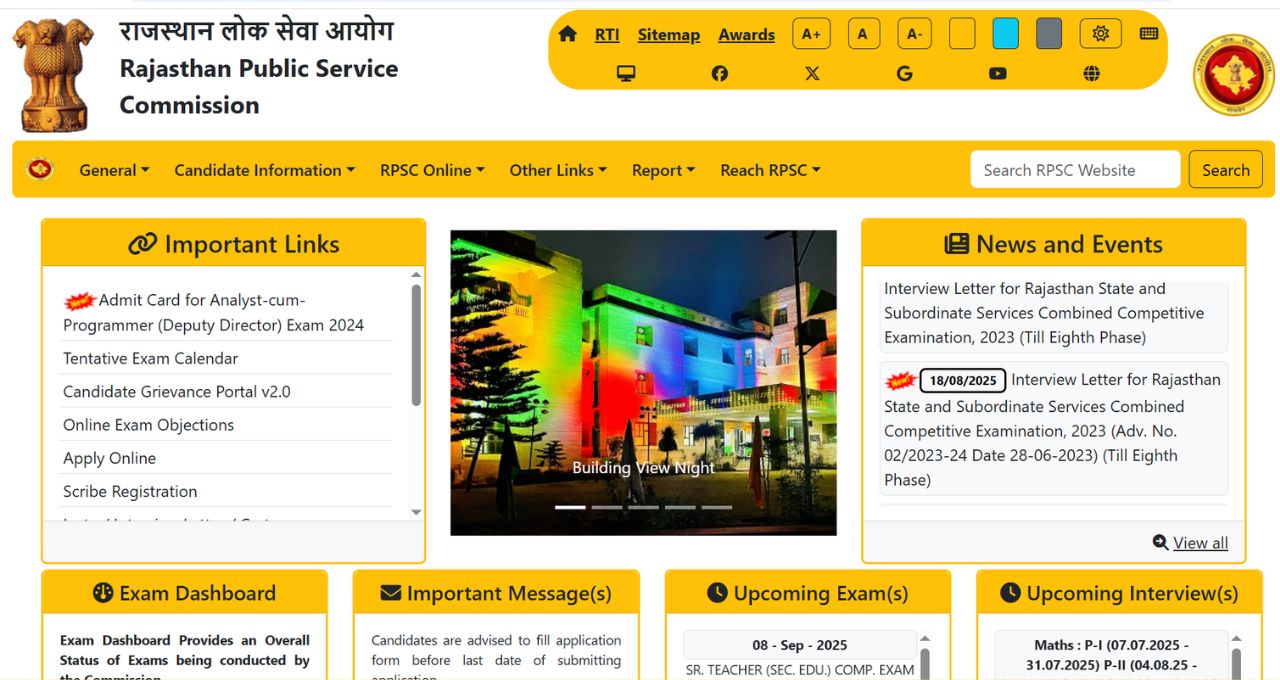
Task: Click the chain link icon beside Important Links
Action: (x=143, y=244)
